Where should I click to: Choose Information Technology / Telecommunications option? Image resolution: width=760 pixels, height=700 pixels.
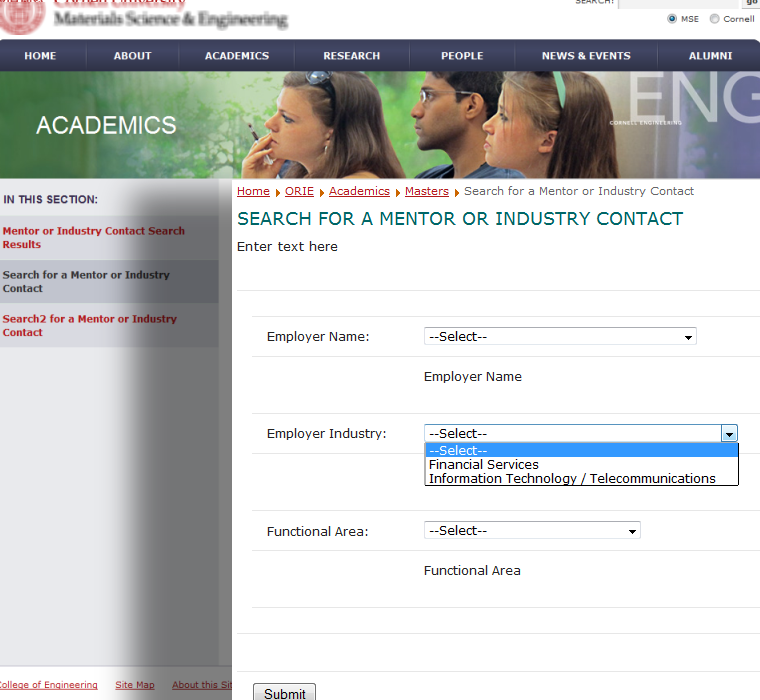pos(581,478)
